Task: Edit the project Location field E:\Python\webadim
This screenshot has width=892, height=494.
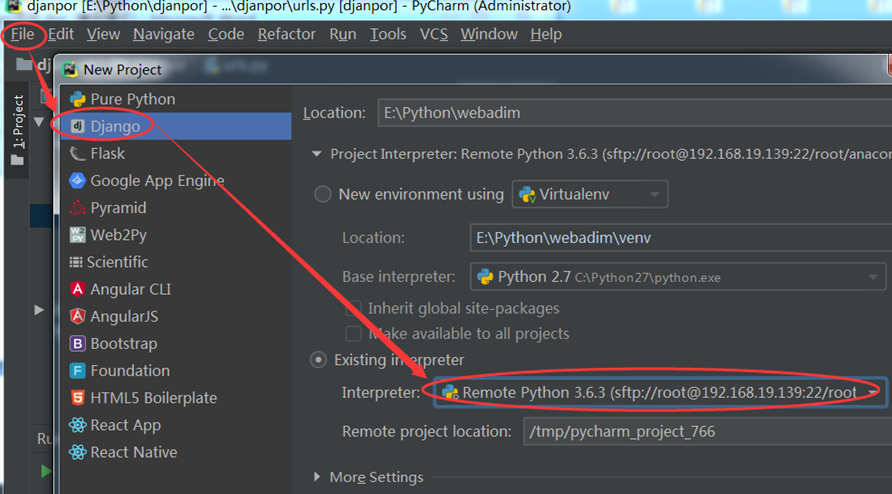Action: (x=635, y=113)
